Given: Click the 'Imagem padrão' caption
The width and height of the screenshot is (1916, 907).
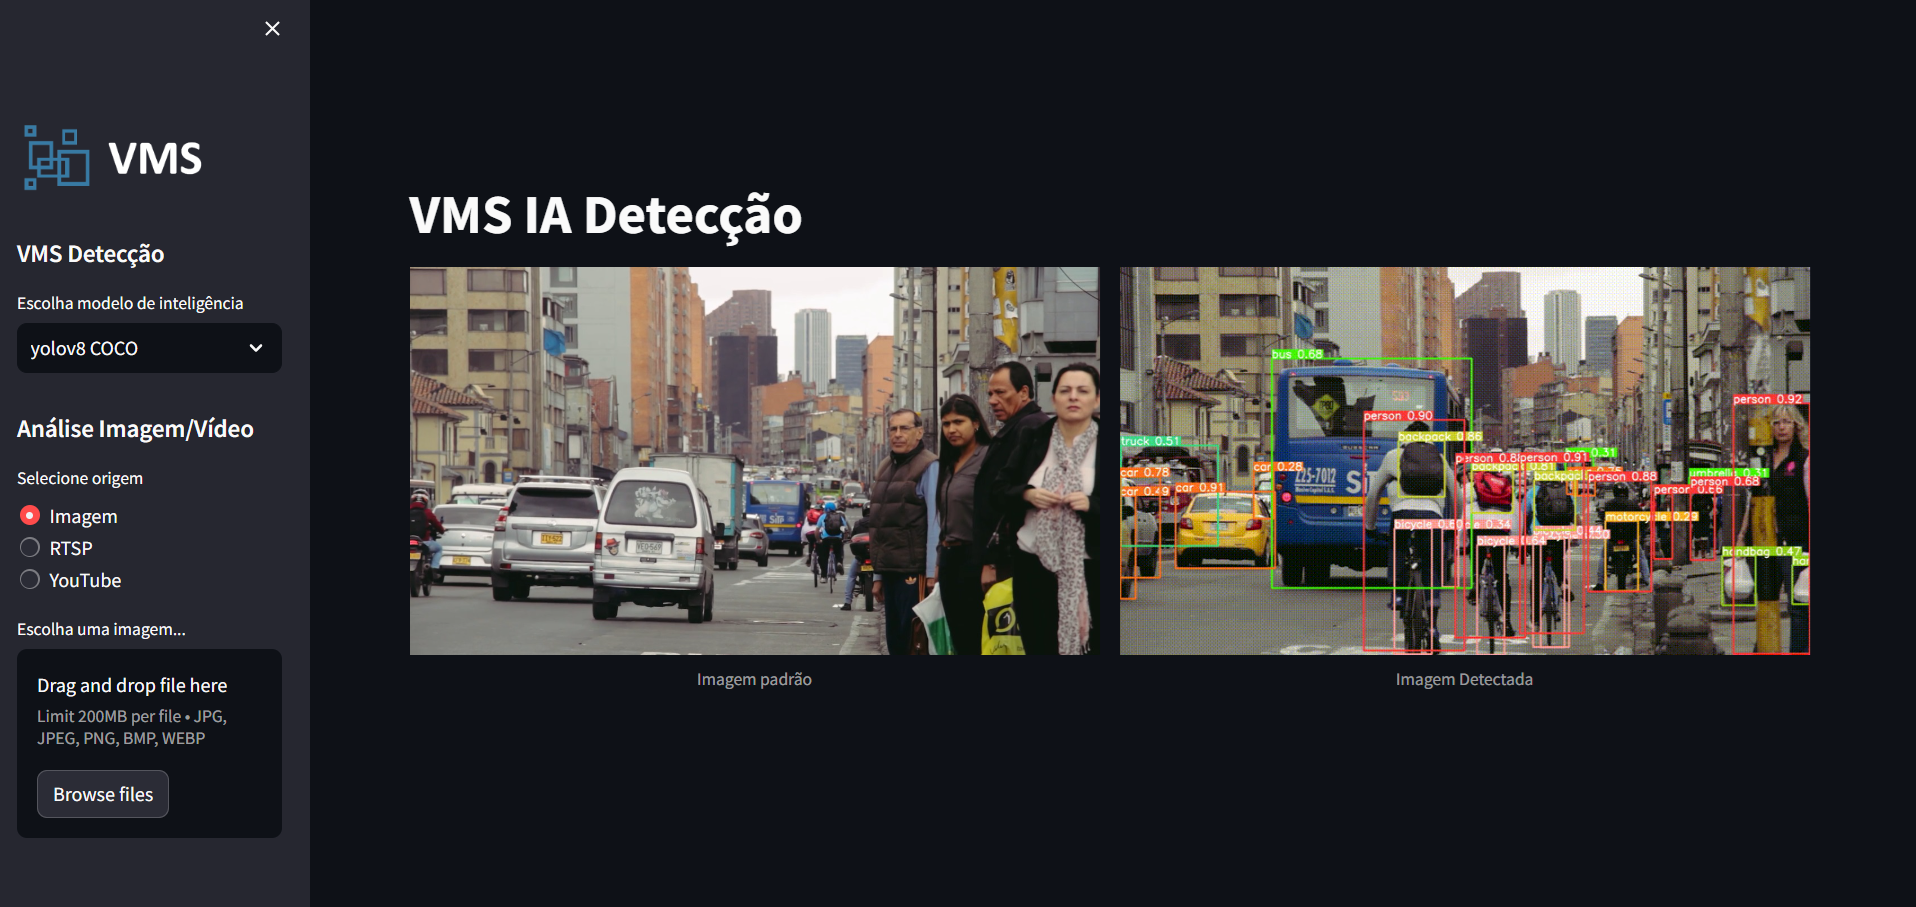Looking at the screenshot, I should point(754,680).
